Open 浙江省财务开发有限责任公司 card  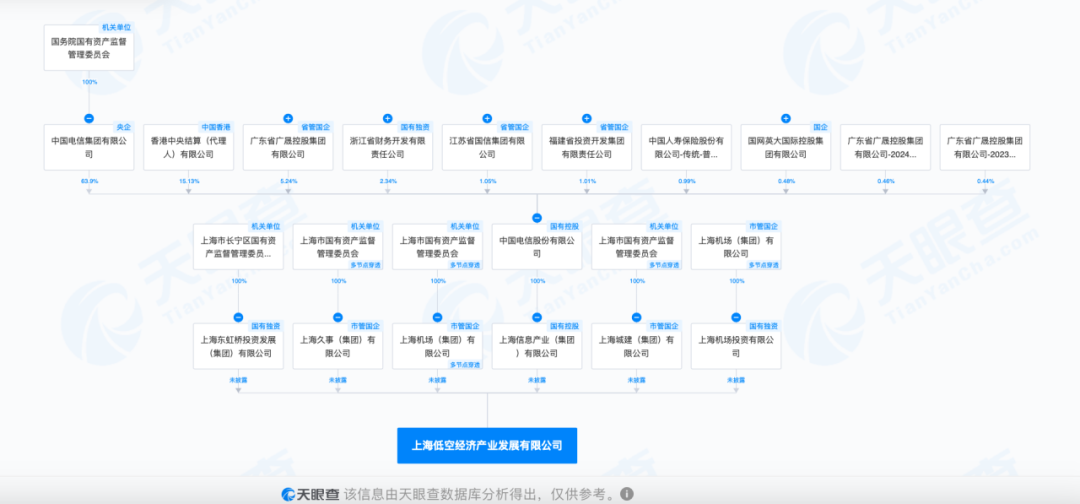(x=388, y=147)
